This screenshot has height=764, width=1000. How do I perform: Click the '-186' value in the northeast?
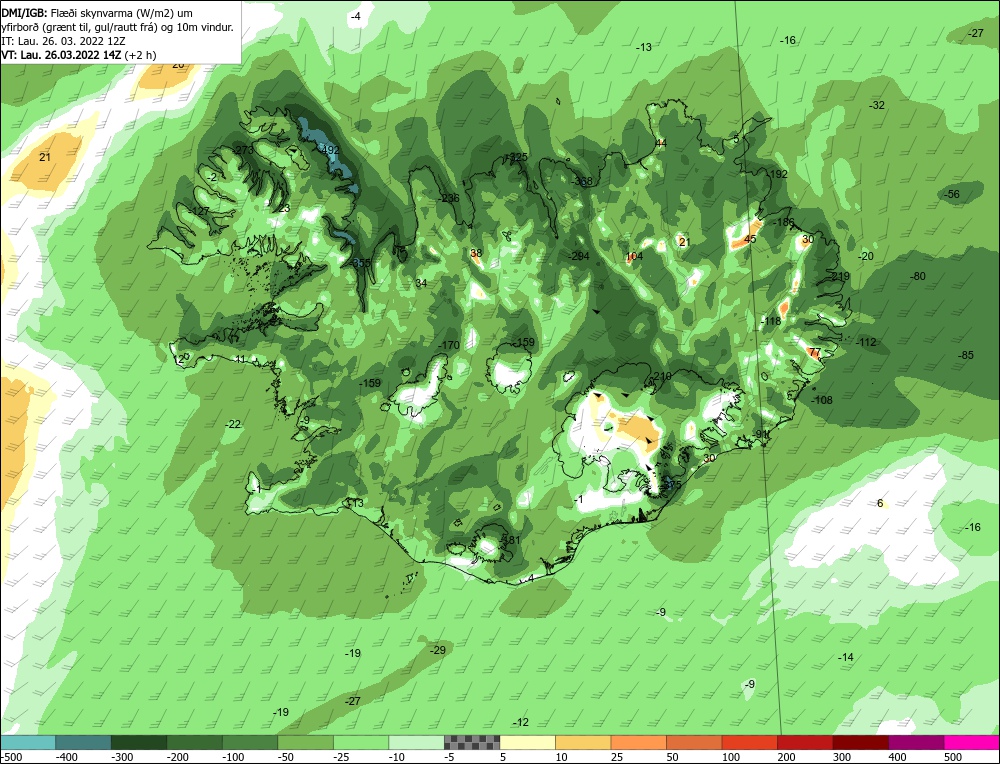pos(784,223)
